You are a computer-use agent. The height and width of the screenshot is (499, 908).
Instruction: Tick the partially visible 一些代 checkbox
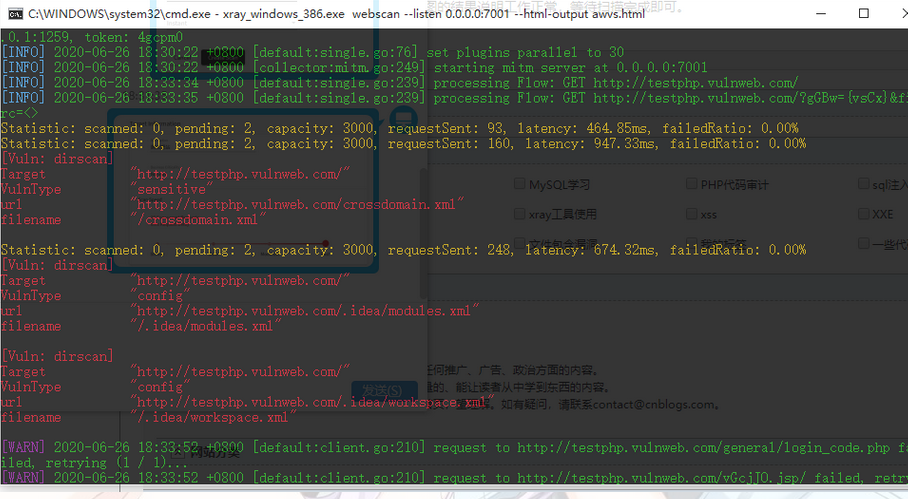click(x=863, y=243)
